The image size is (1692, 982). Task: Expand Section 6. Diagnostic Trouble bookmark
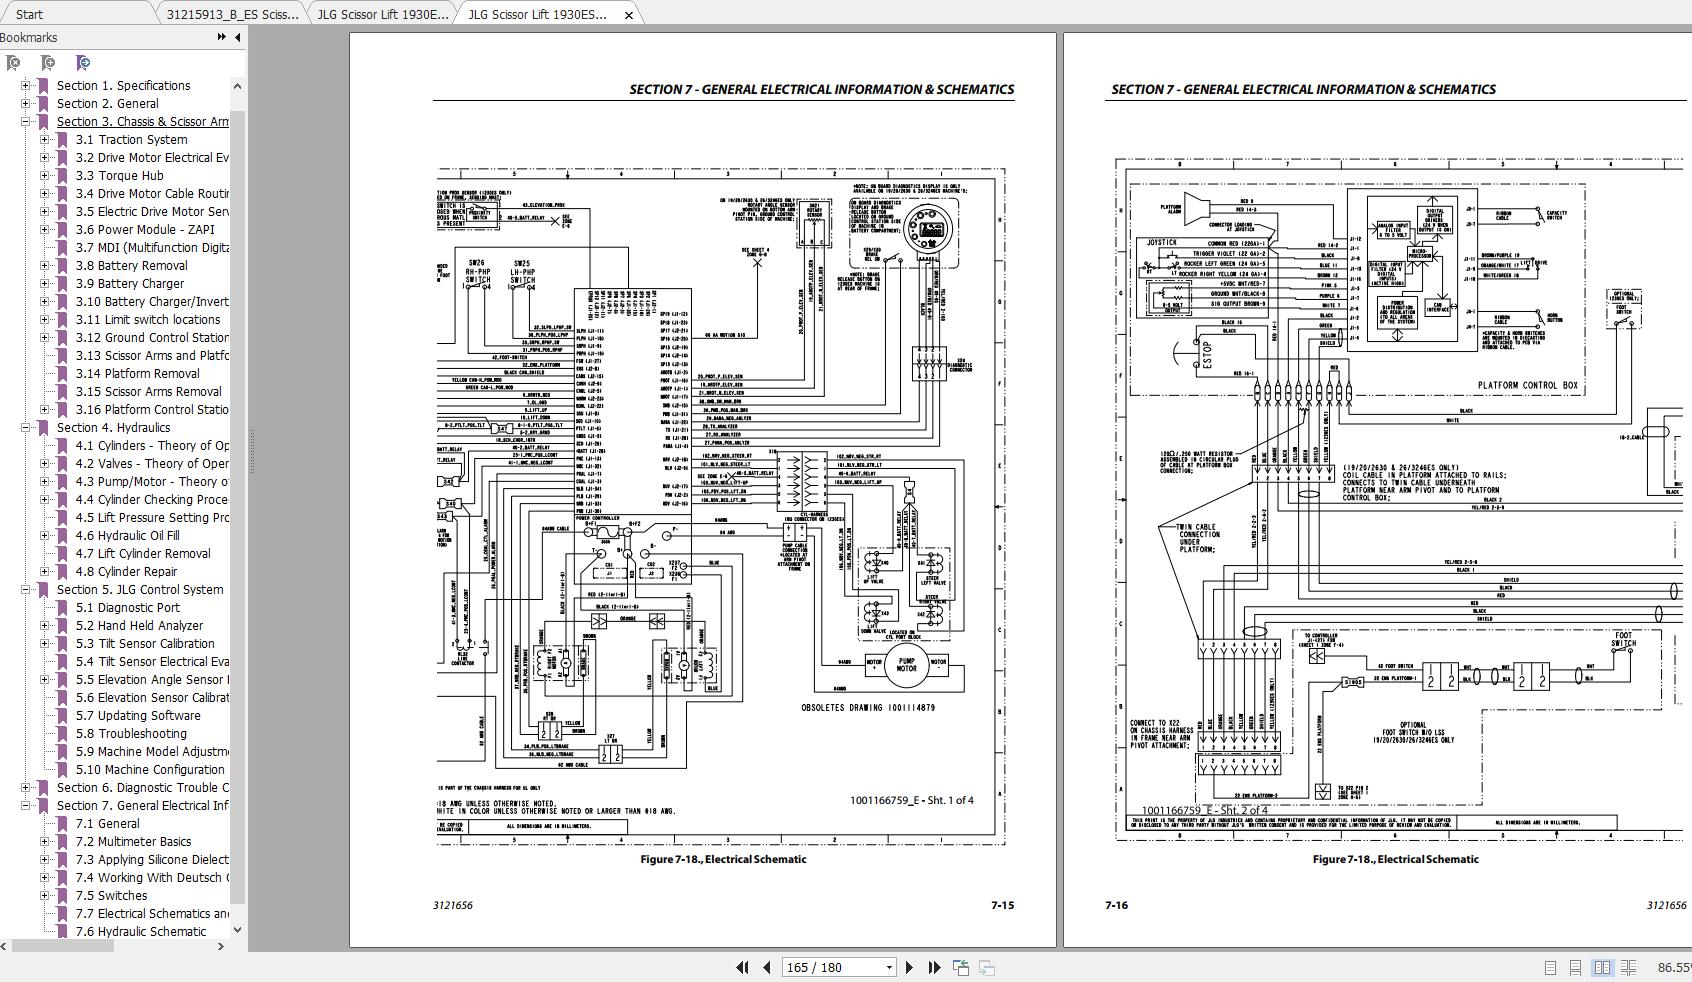pyautogui.click(x=26, y=788)
